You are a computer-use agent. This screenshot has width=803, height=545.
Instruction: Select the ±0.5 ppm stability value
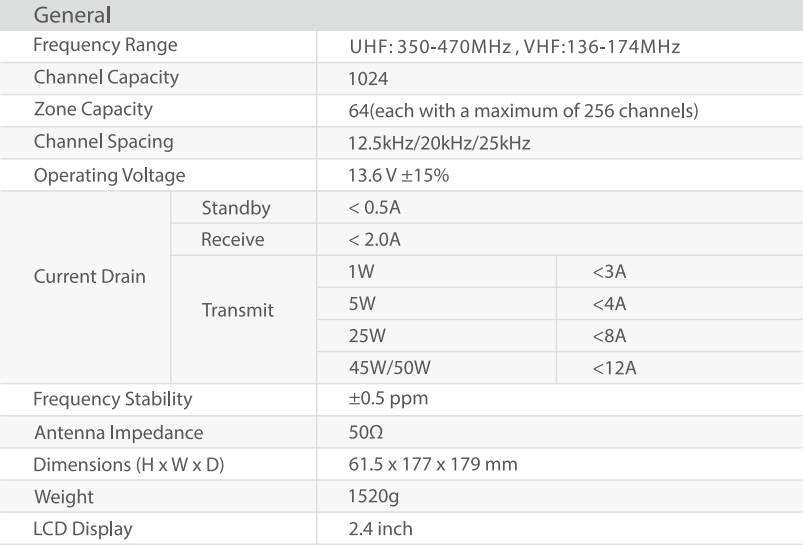click(388, 399)
